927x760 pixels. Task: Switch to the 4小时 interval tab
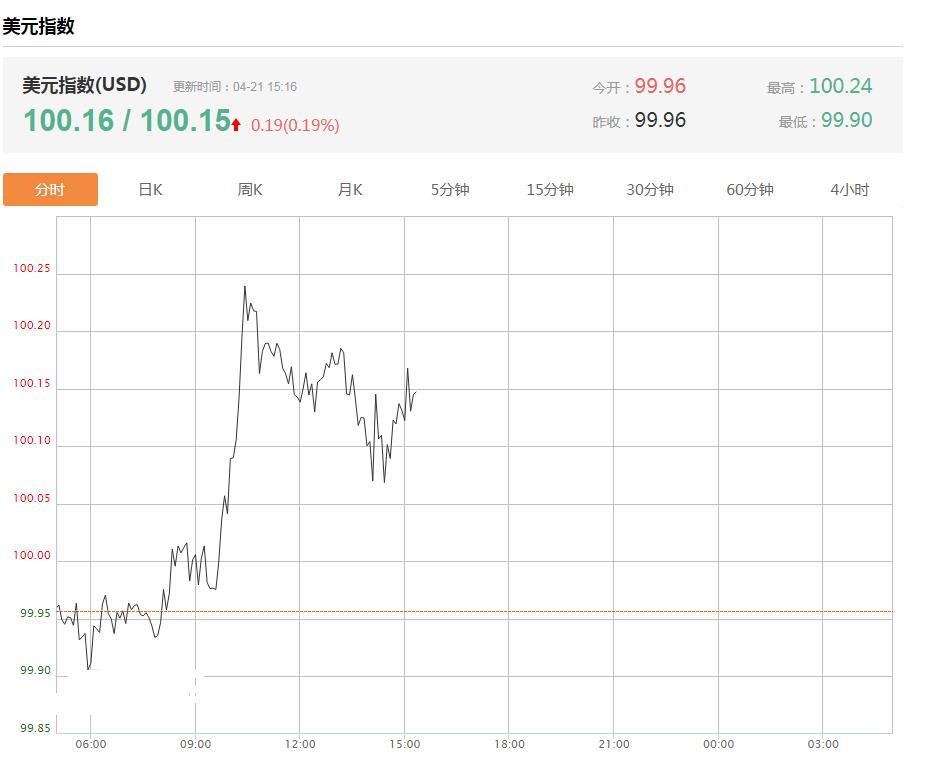850,190
